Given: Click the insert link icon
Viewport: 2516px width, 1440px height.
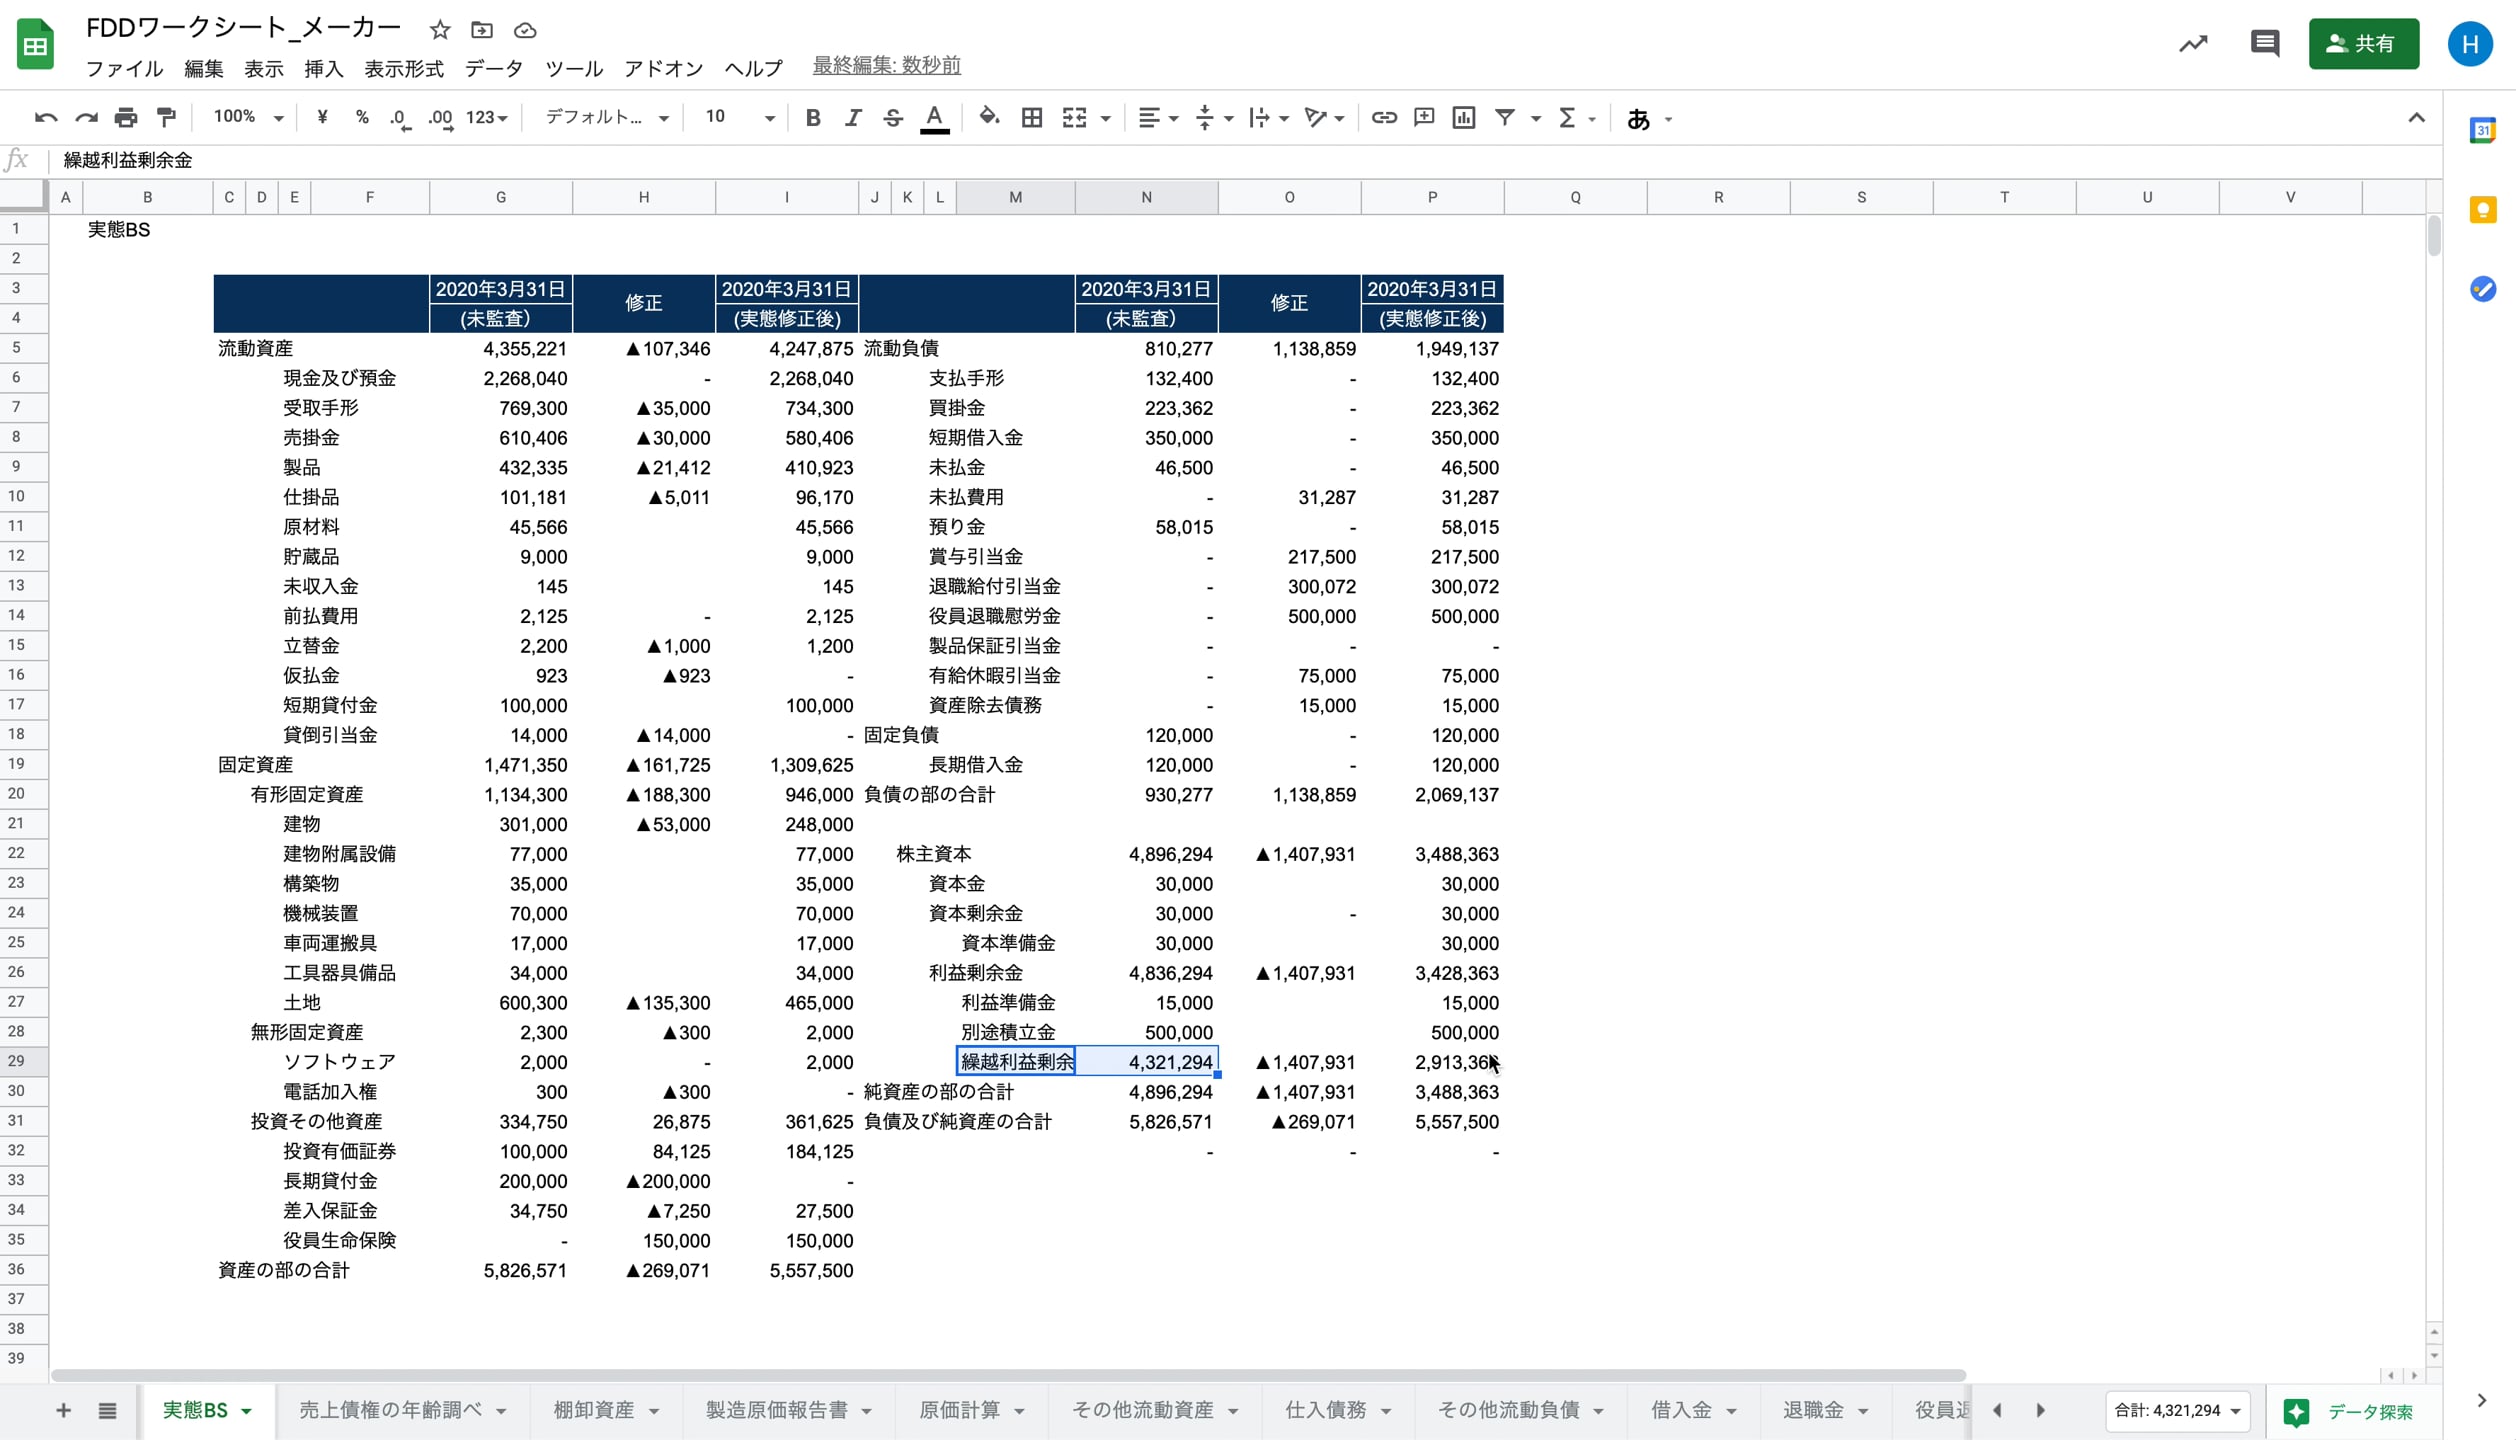Looking at the screenshot, I should pos(1383,118).
